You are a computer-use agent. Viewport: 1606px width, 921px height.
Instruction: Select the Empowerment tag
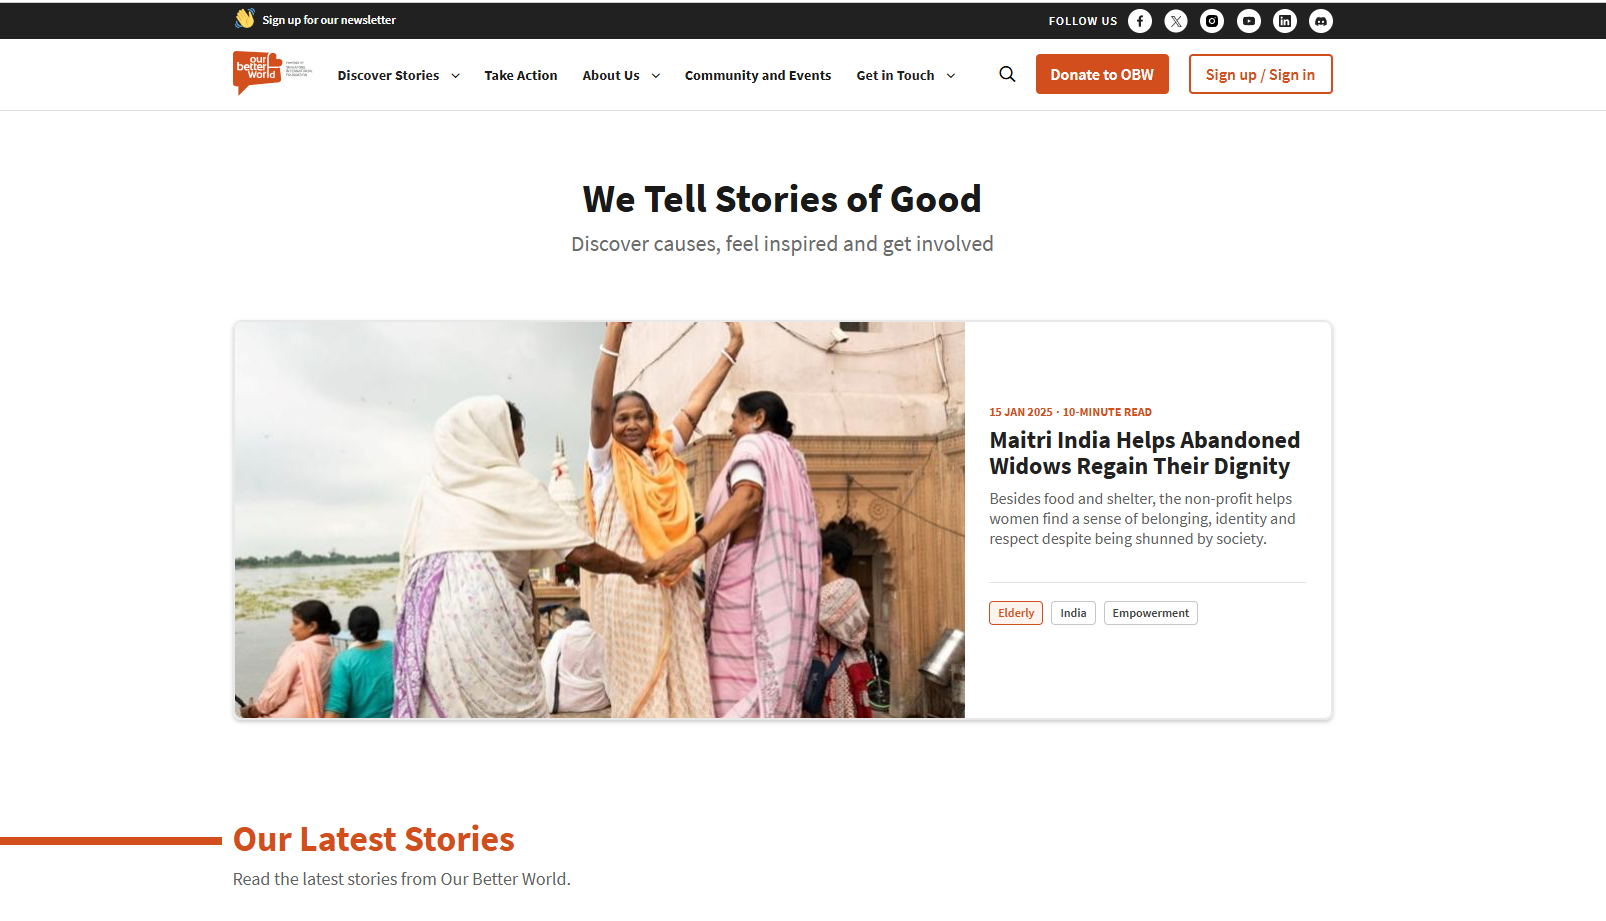[x=1151, y=613]
